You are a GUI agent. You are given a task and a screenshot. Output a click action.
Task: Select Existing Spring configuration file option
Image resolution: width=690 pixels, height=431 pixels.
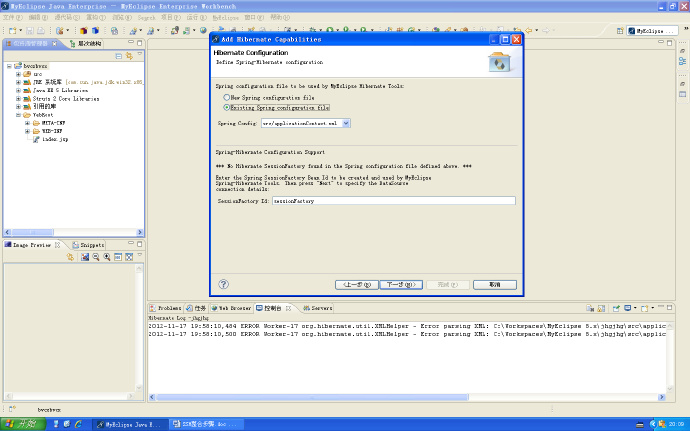[276, 107]
